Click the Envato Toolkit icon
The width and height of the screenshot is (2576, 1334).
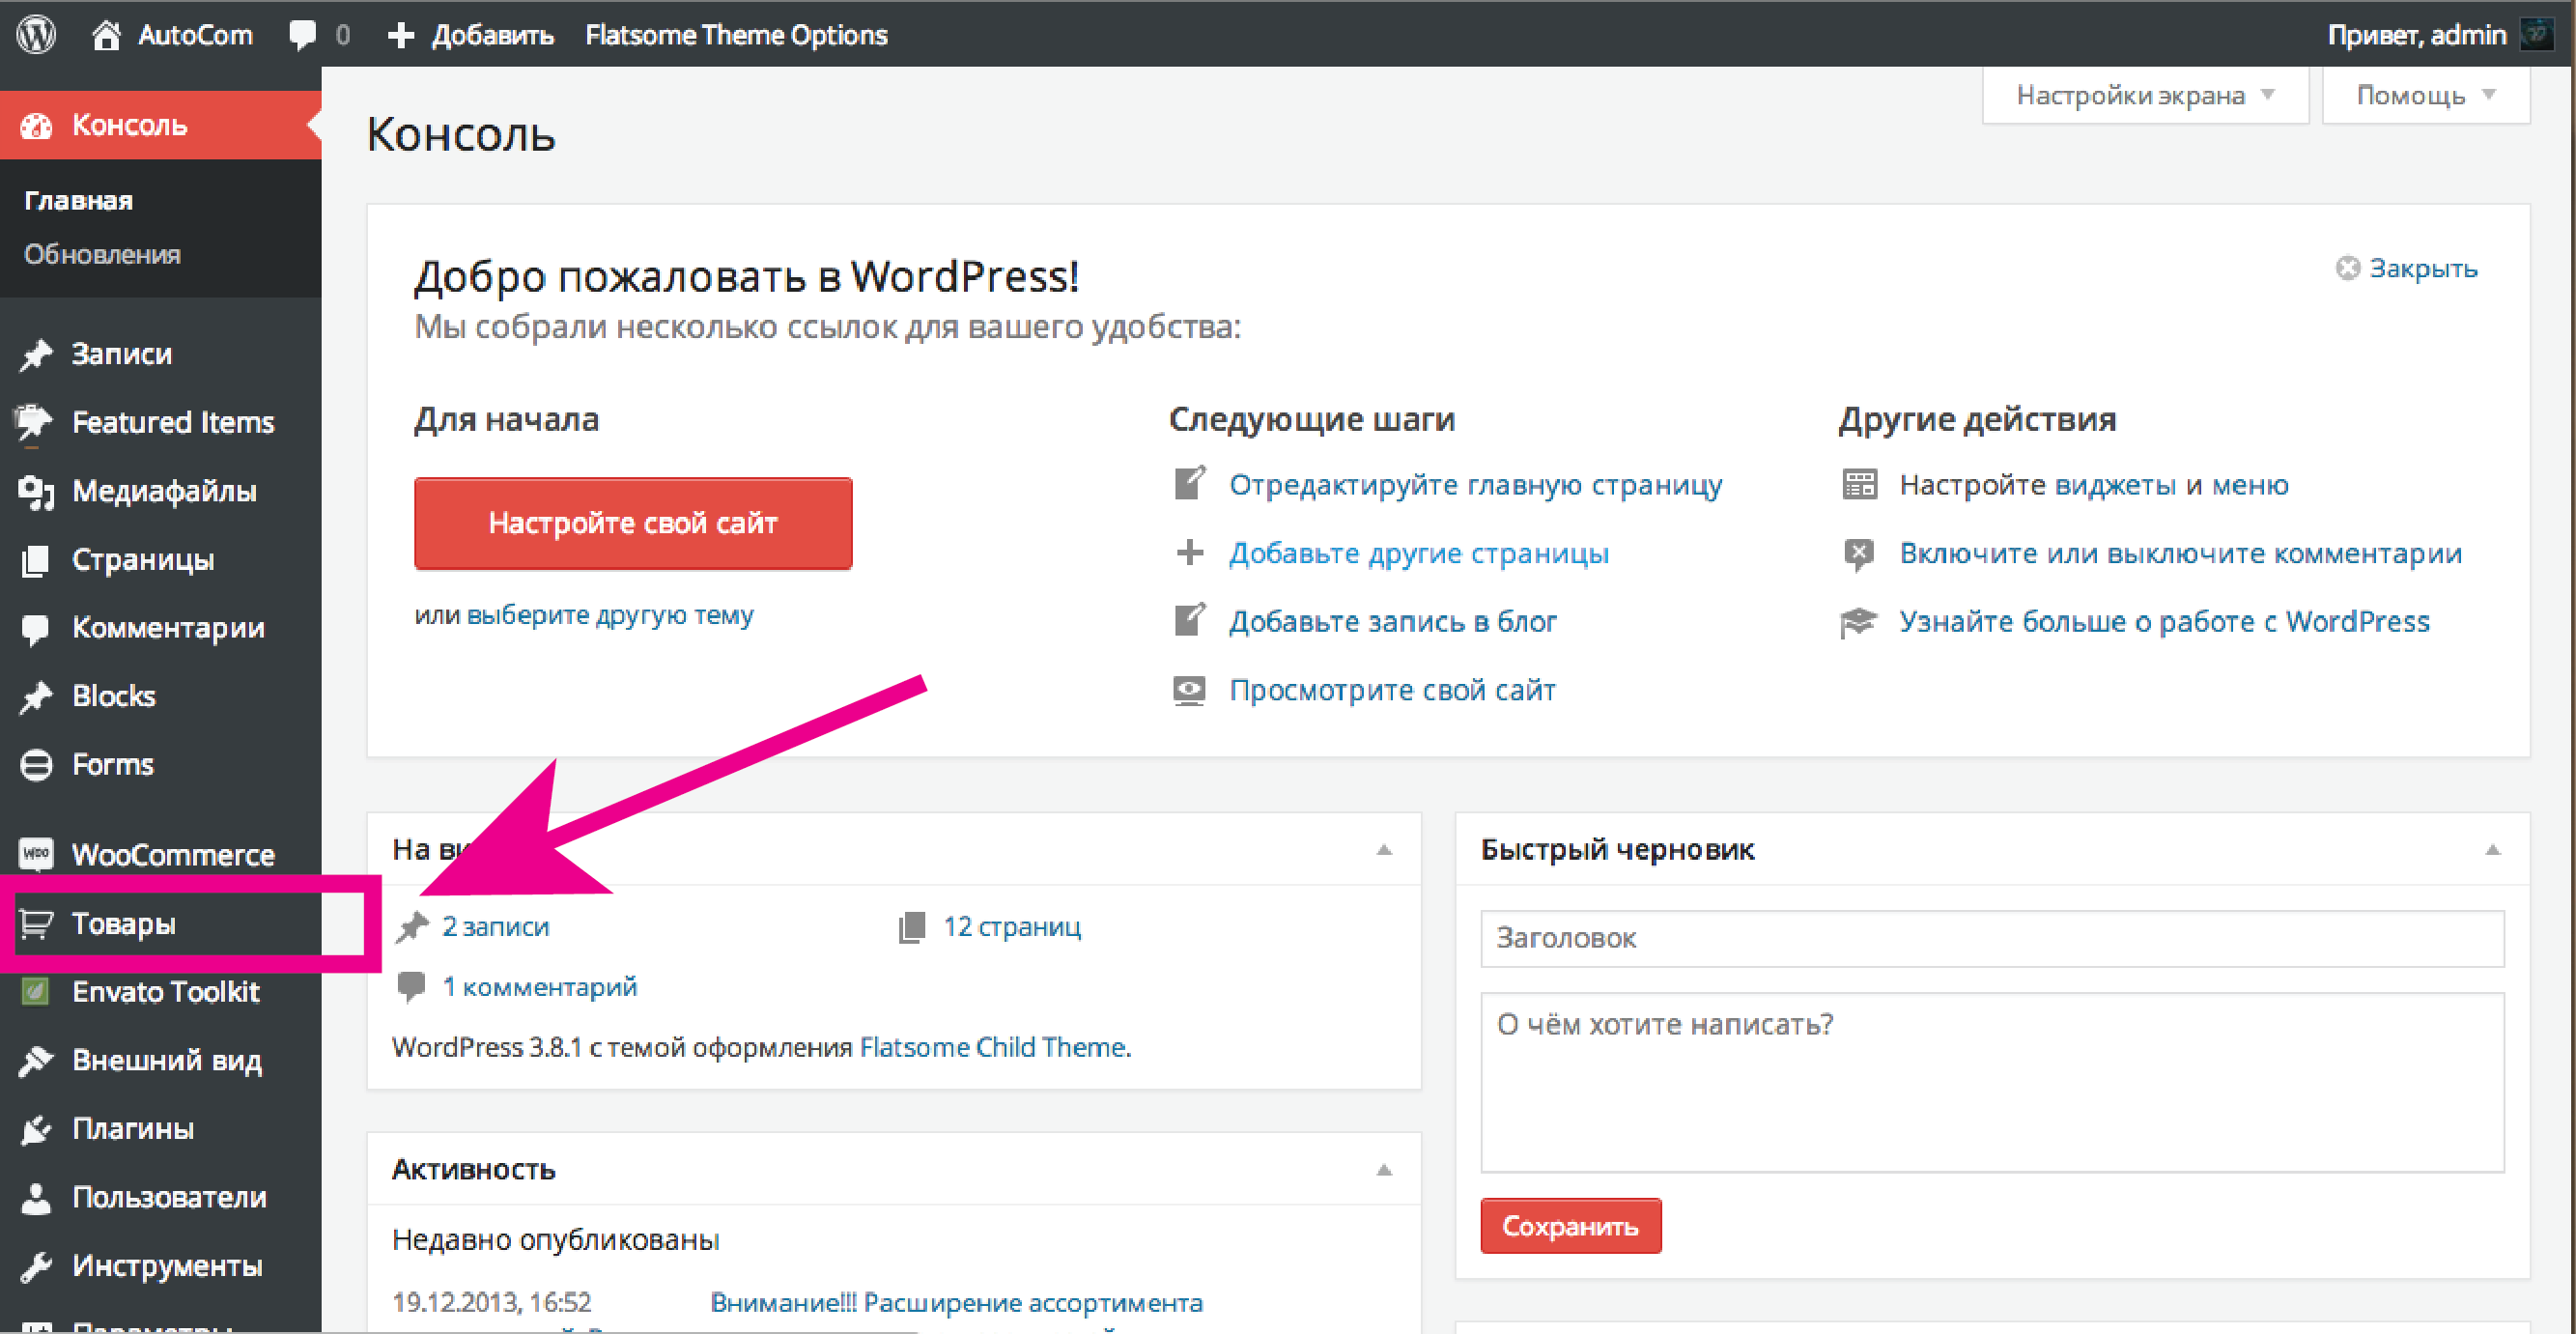tap(36, 992)
